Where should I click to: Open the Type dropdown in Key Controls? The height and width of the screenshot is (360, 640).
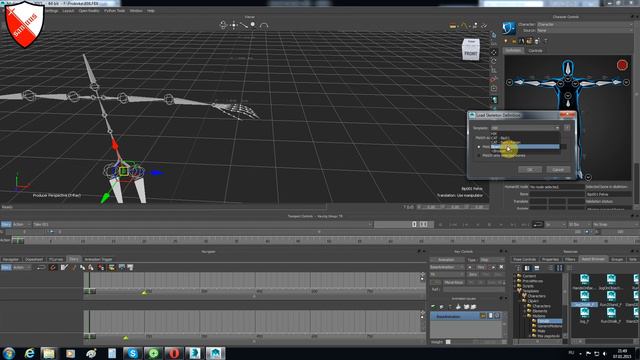492,260
